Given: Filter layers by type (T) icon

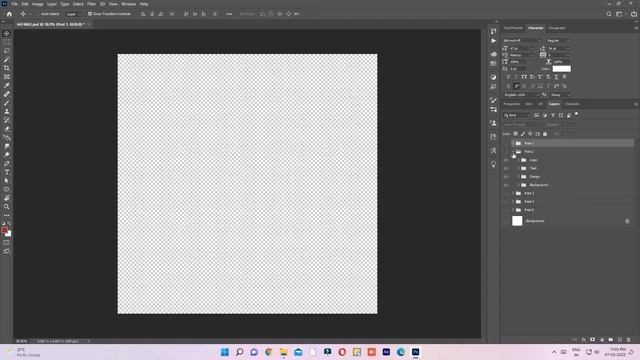Looking at the screenshot, I should coord(553,116).
